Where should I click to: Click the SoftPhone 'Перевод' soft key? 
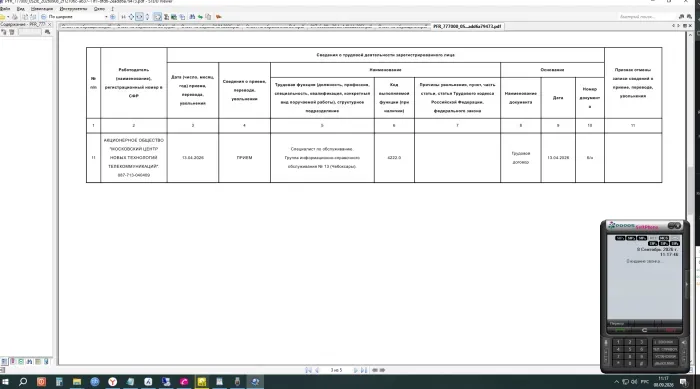(617, 323)
